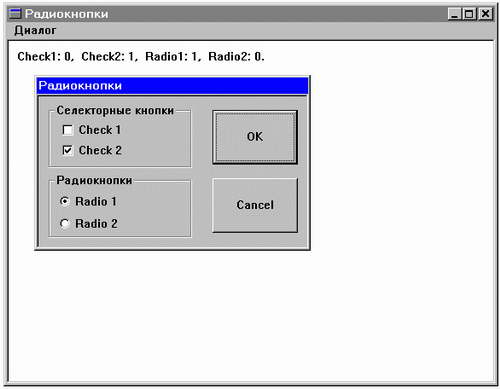The image size is (500, 389).
Task: Click the Radio1: 1 status text
Action: pos(172,57)
